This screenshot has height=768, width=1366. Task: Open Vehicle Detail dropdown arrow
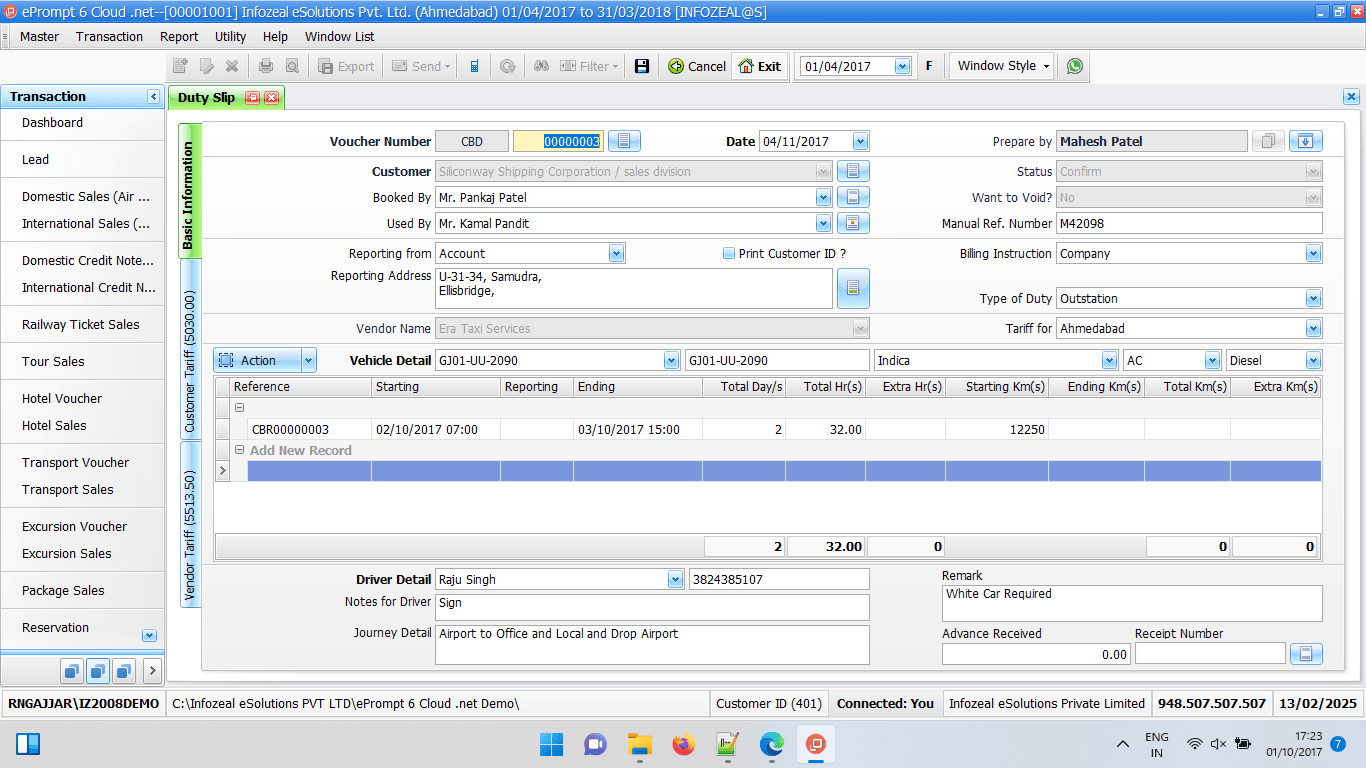pos(671,360)
